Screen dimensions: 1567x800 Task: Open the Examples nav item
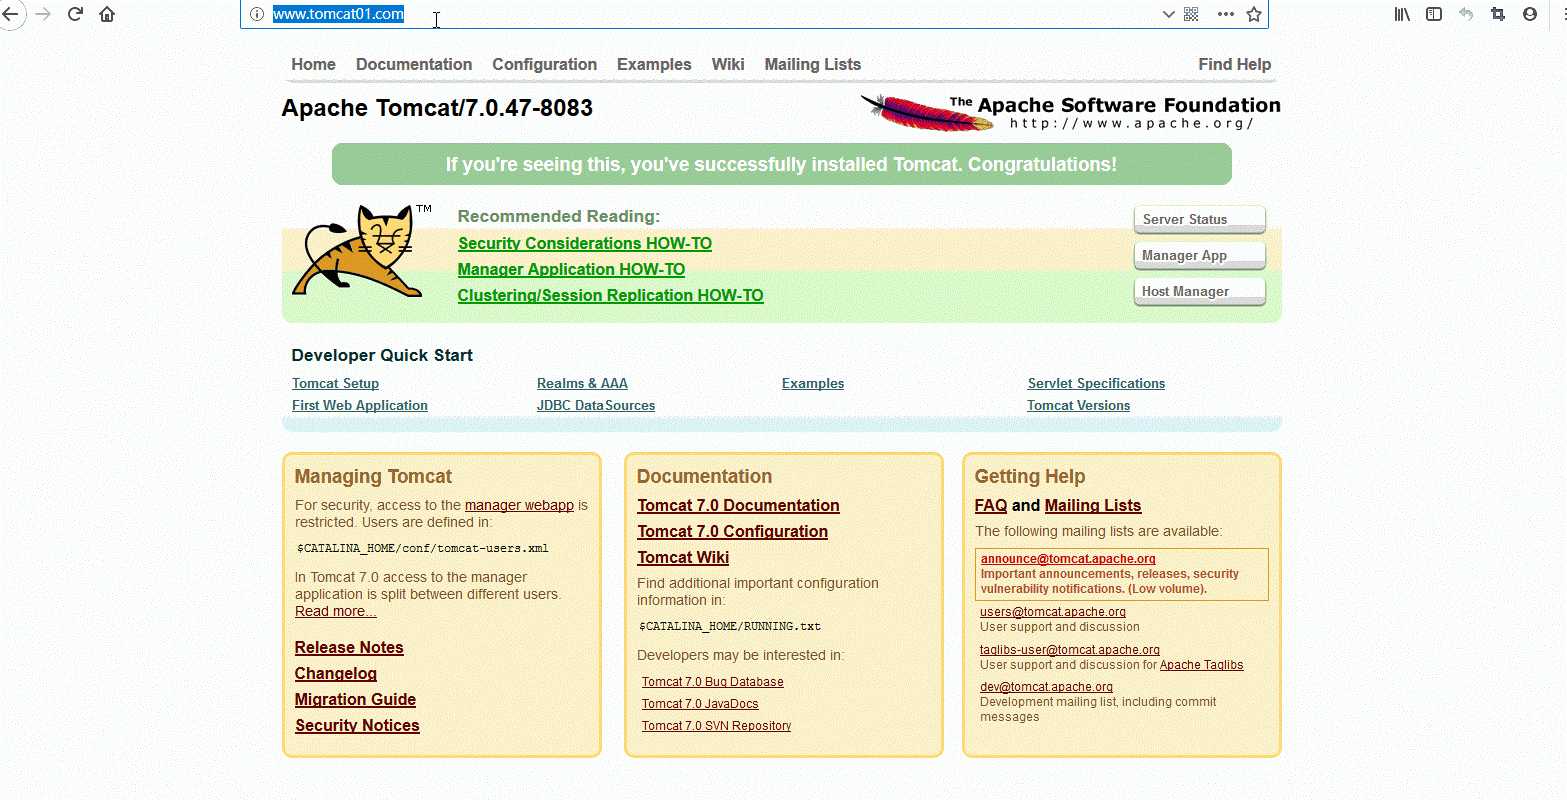[x=654, y=64]
